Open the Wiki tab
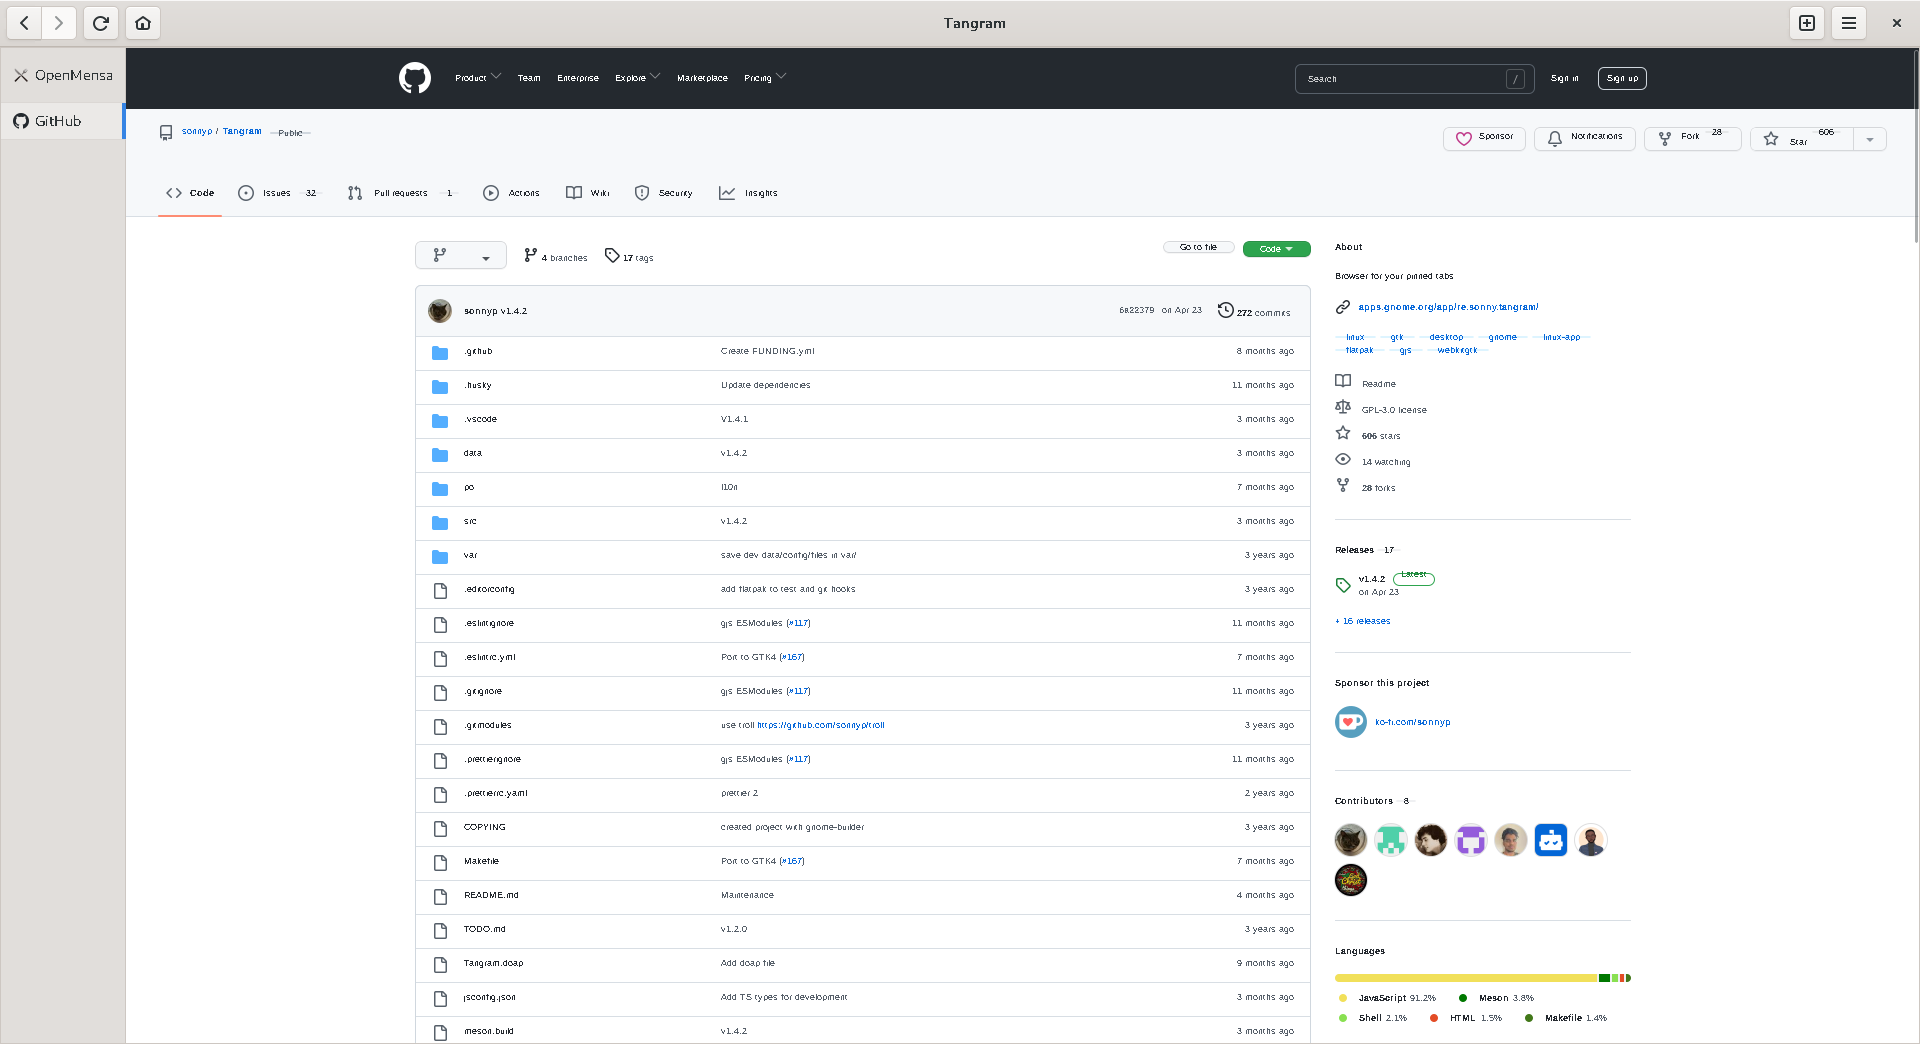 click(588, 193)
